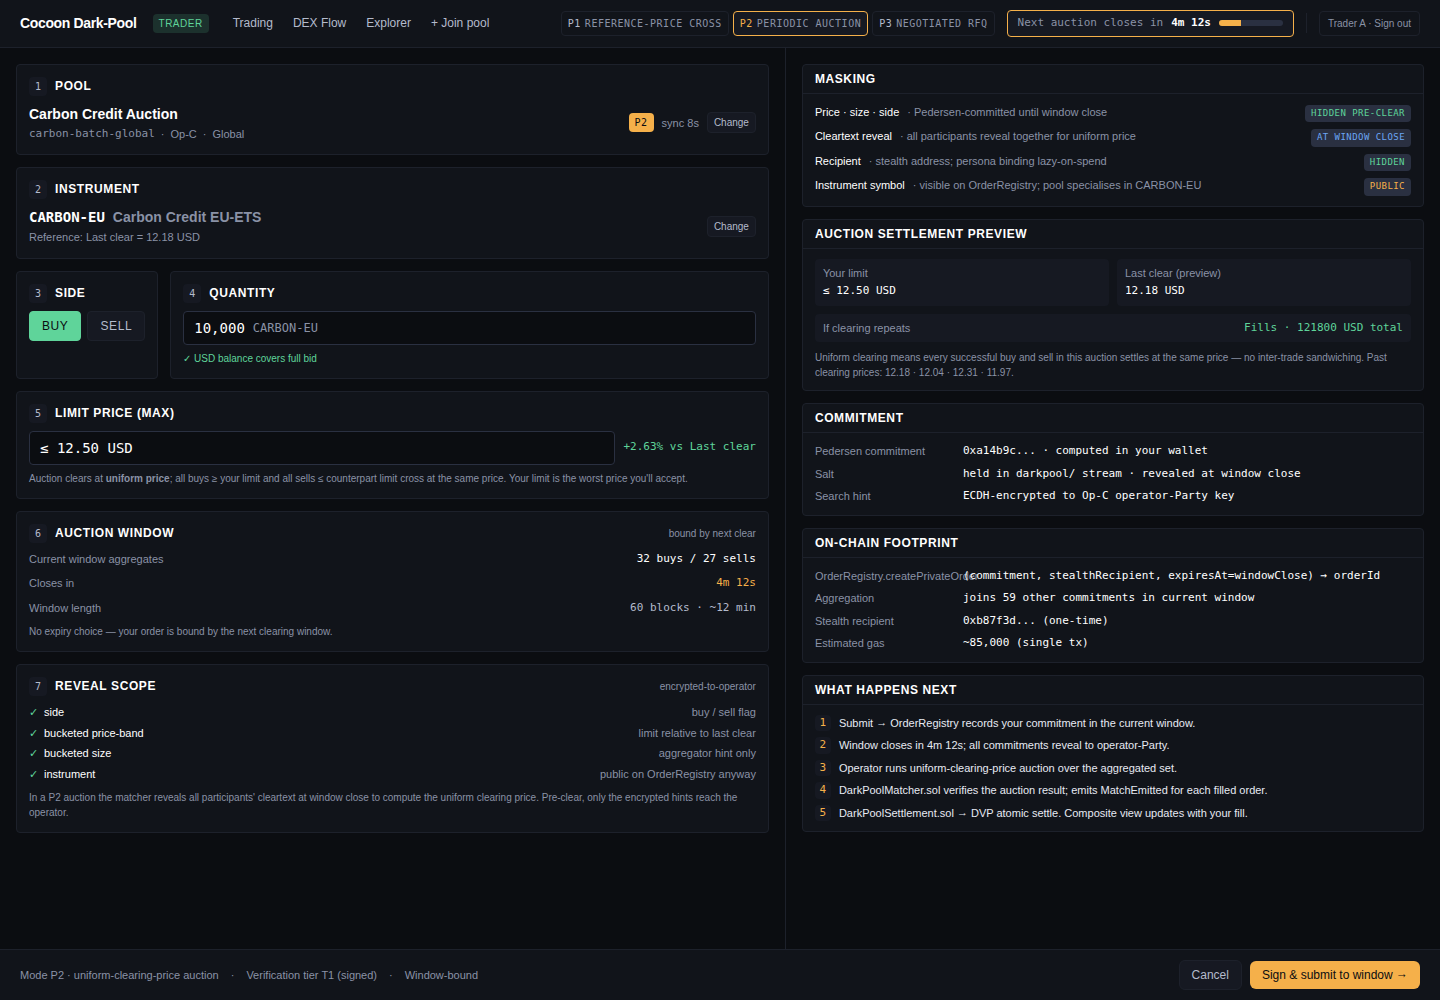Viewport: 1440px width, 1000px height.
Task: Open the Trading nav item
Action: 252,23
